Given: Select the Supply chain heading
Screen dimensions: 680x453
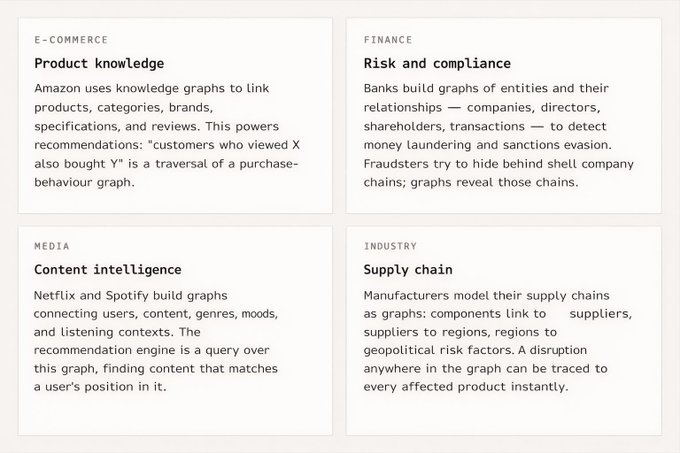Looking at the screenshot, I should (x=408, y=270).
